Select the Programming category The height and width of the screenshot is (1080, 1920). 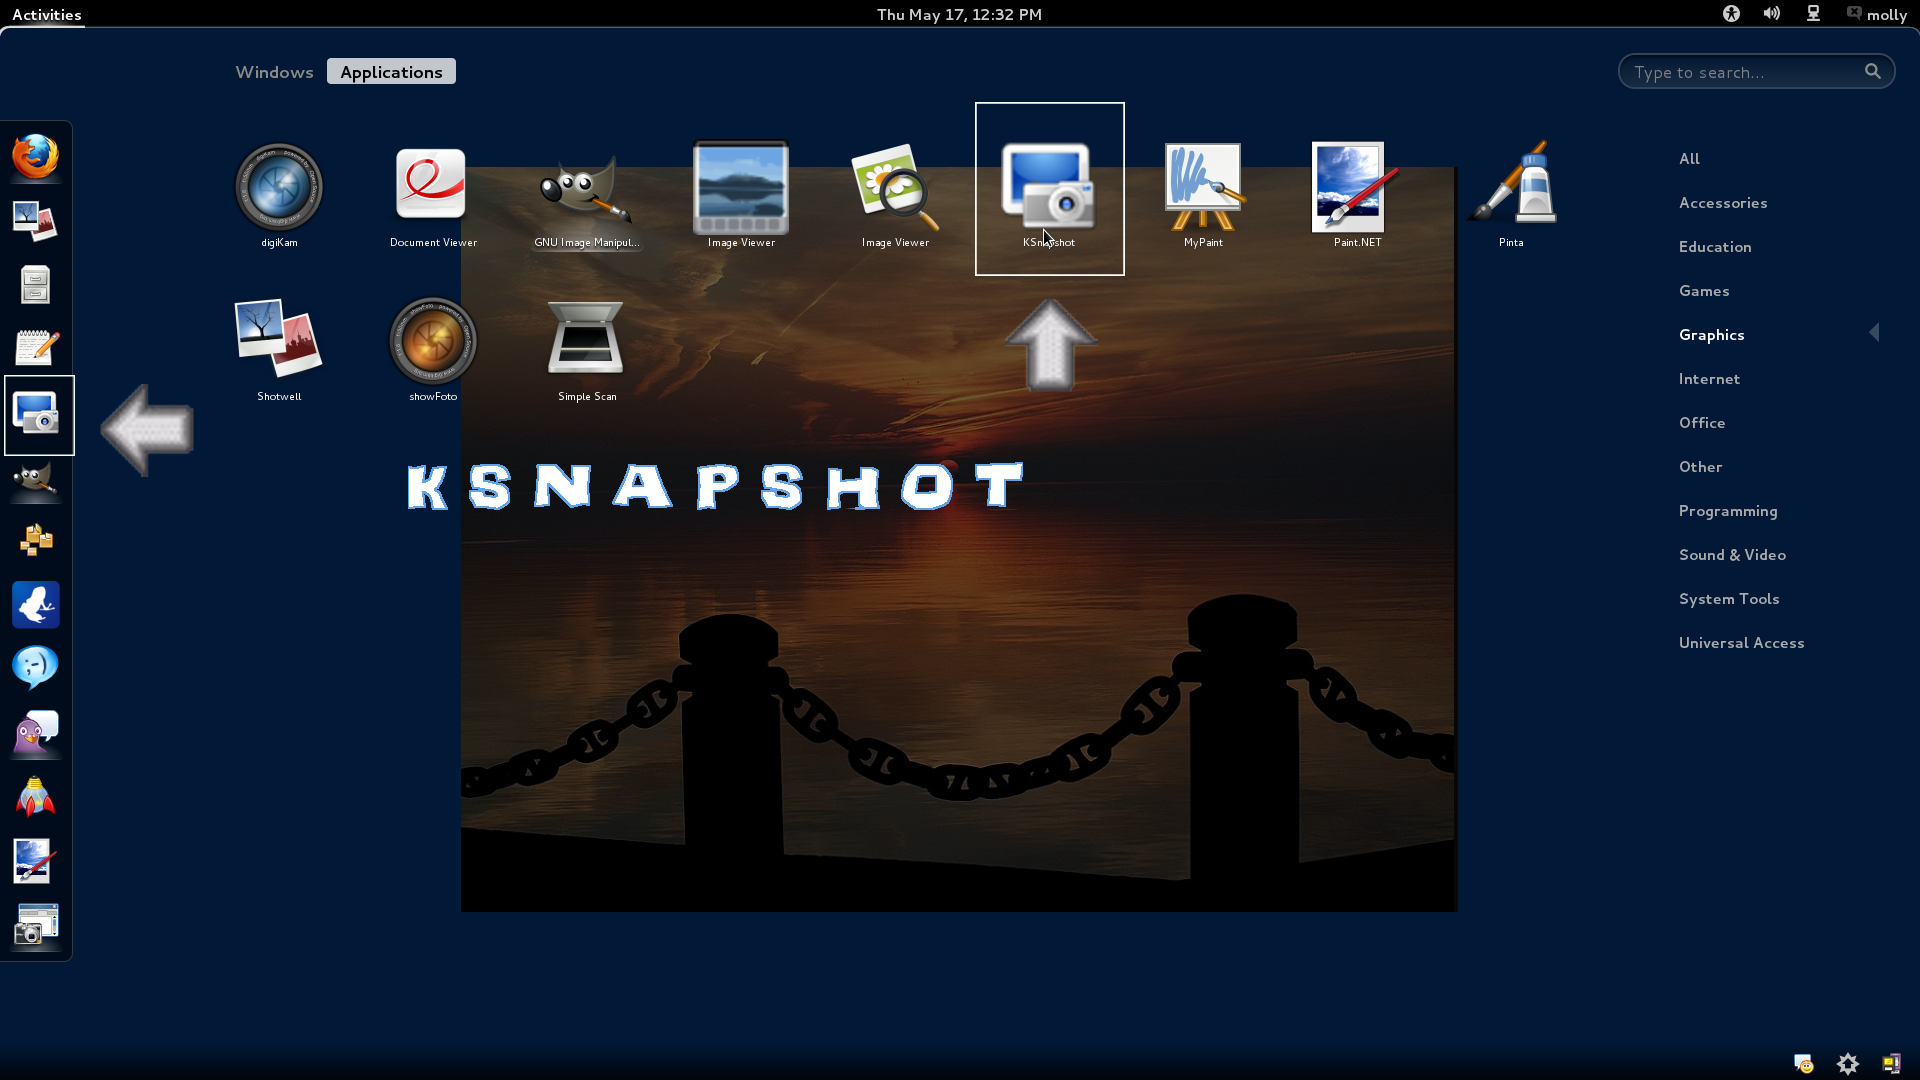[1728, 510]
